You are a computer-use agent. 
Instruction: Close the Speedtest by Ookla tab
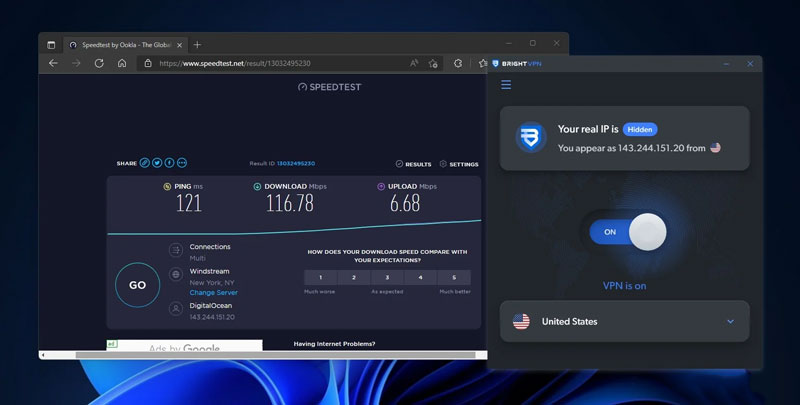[x=179, y=45]
